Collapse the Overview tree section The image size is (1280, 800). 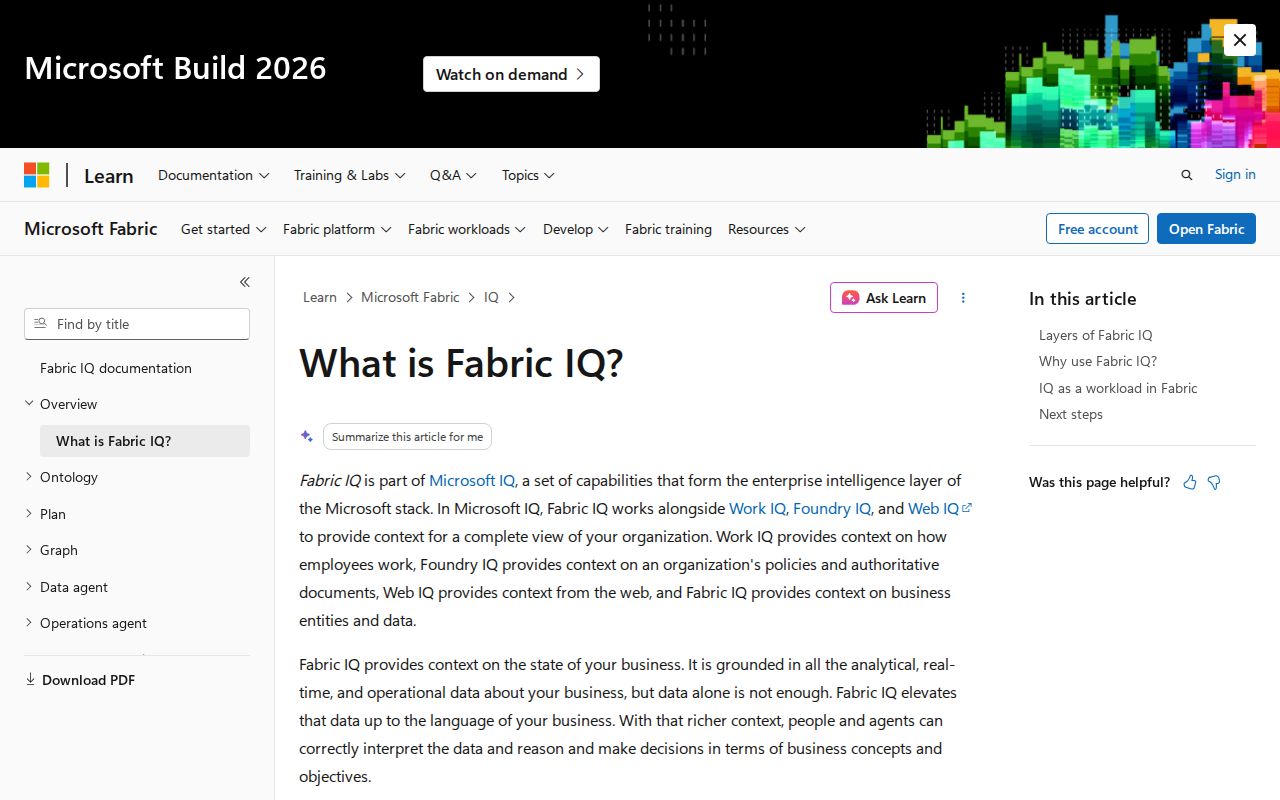click(x=29, y=404)
